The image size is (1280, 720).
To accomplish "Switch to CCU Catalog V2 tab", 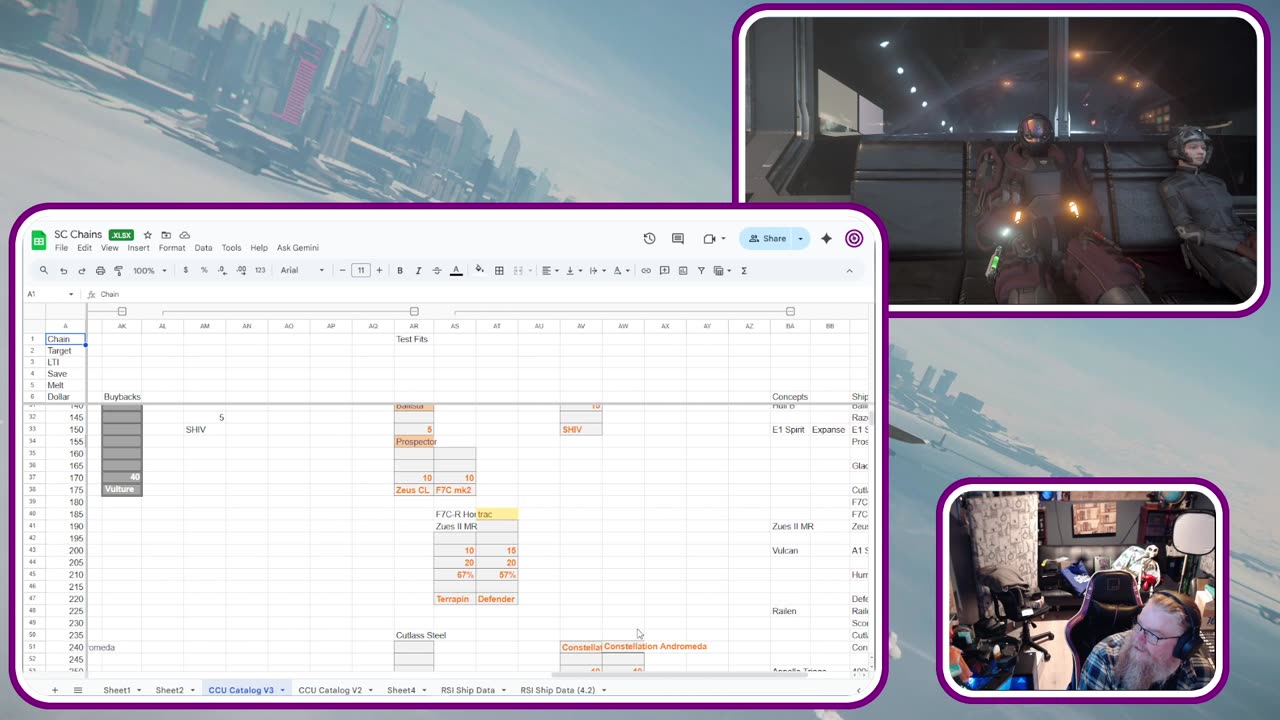I will coord(330,690).
